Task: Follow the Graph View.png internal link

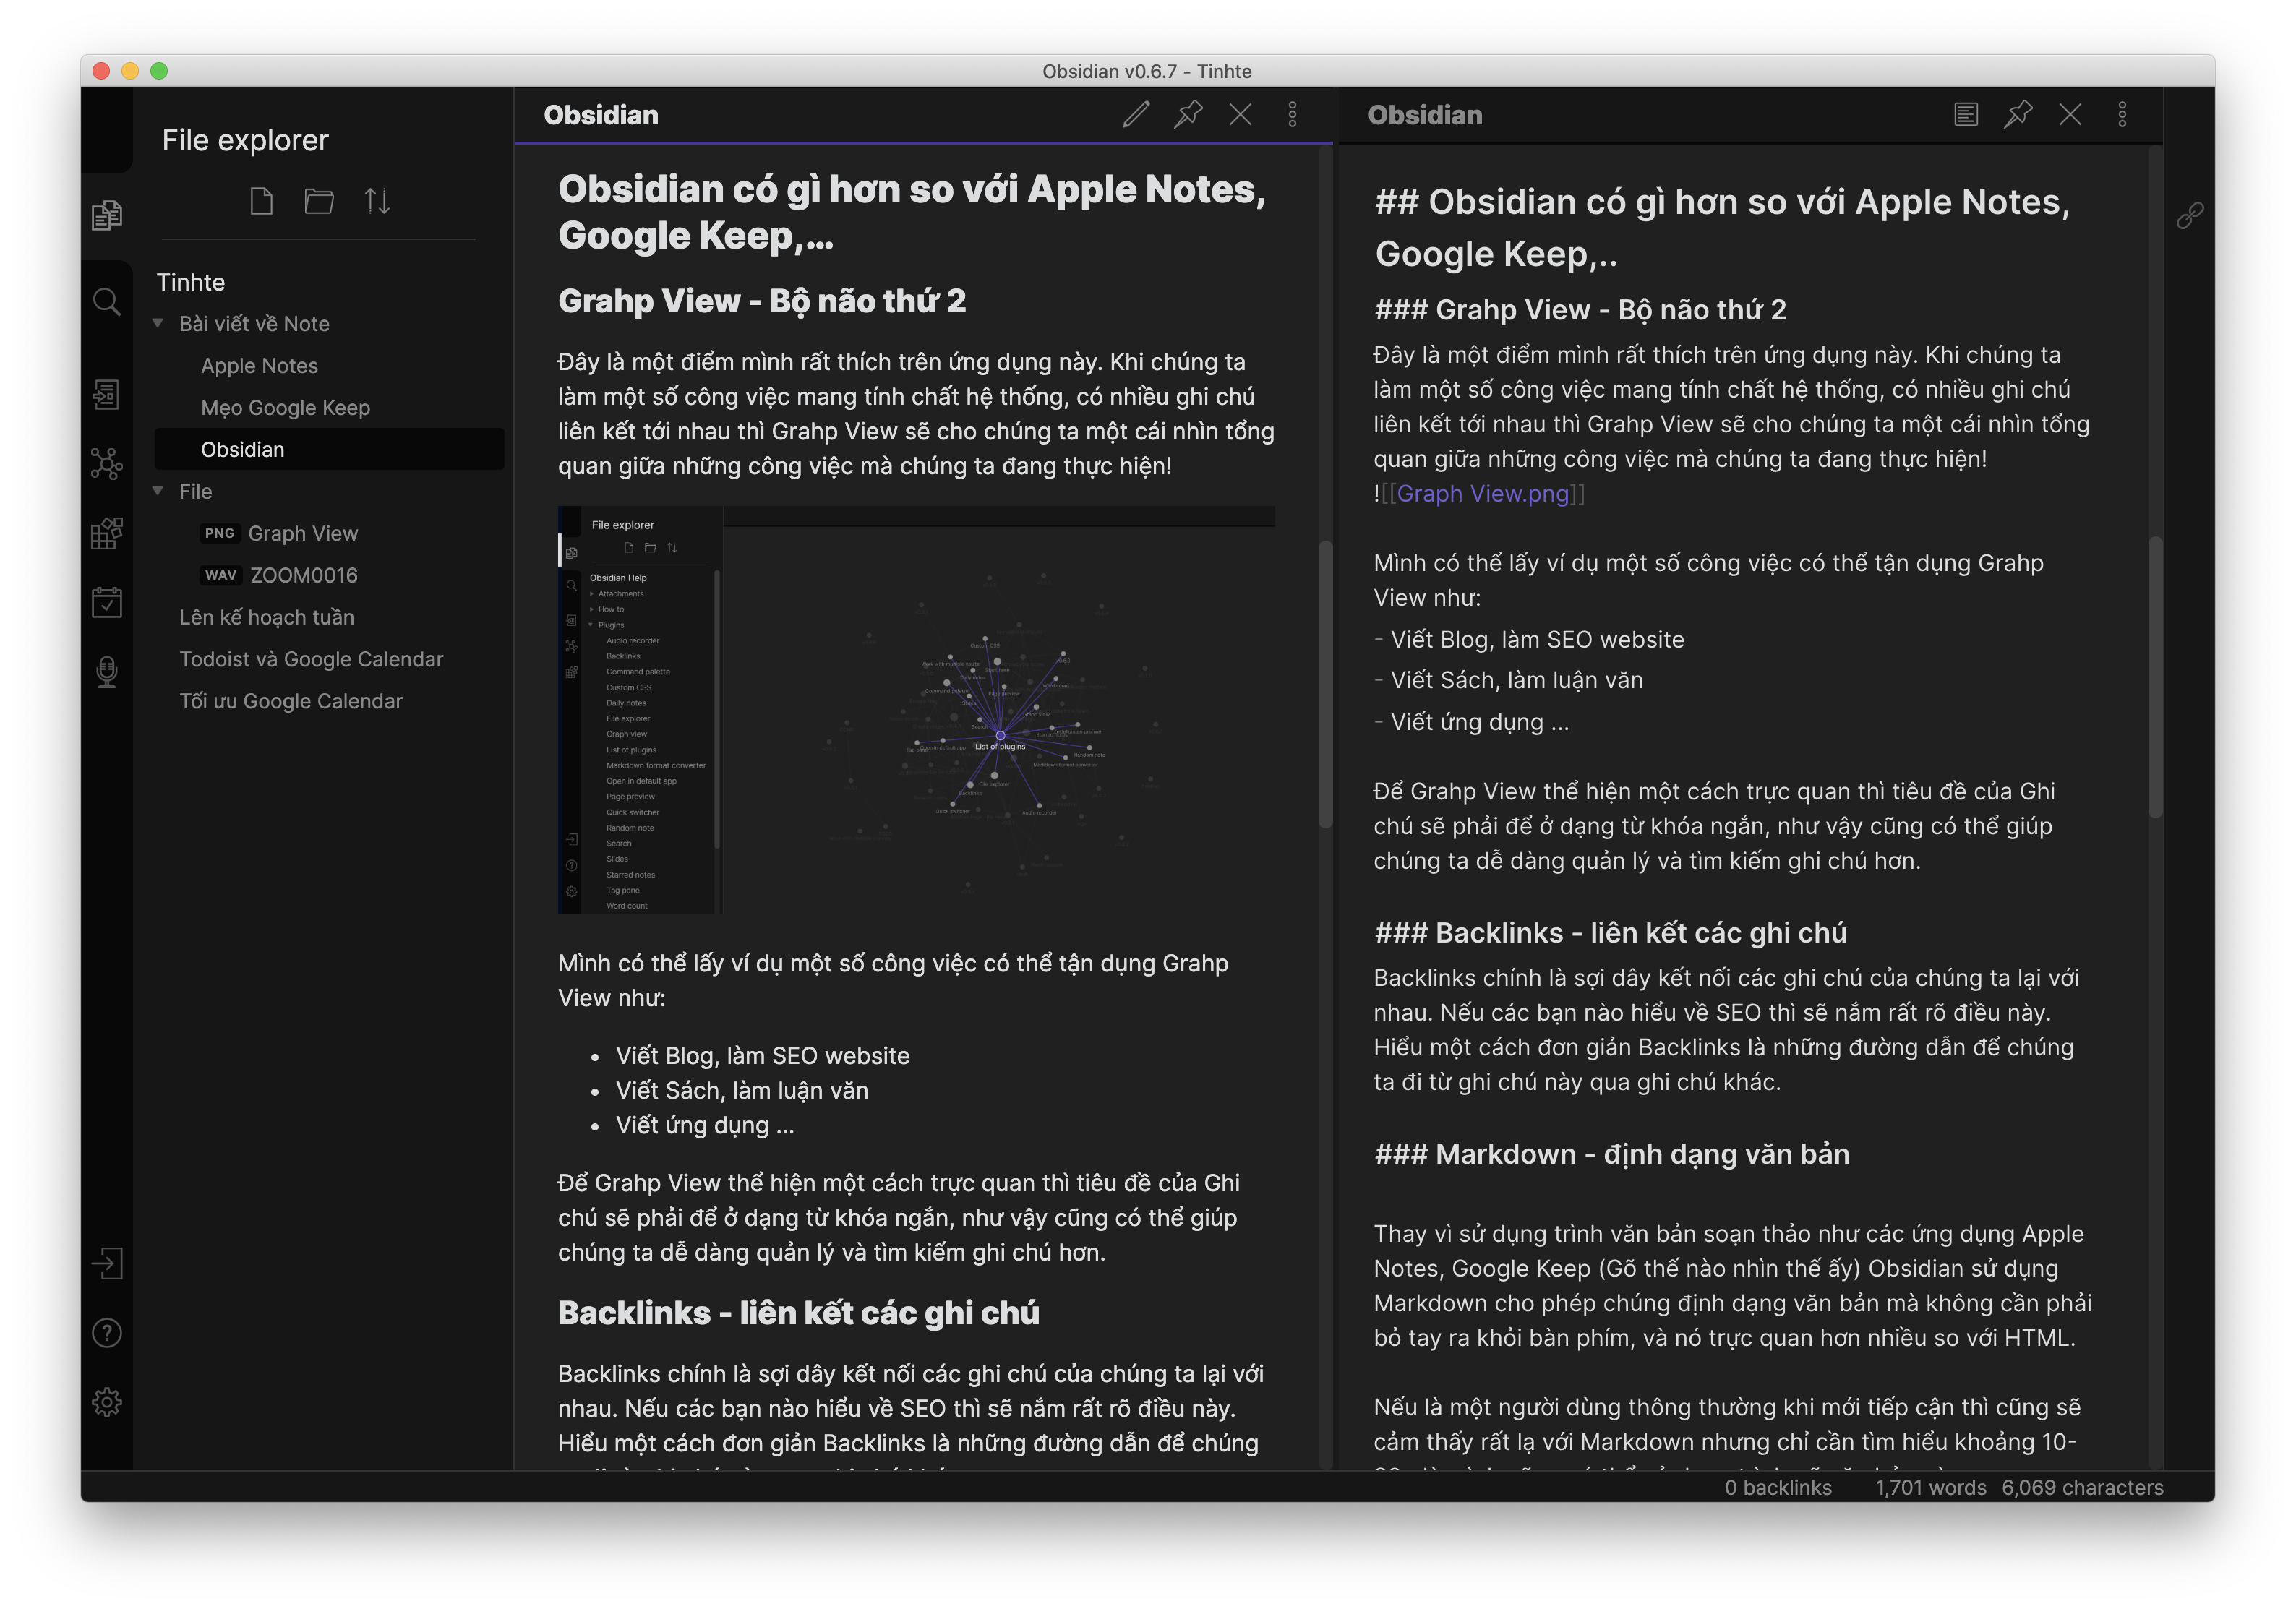Action: tap(1484, 493)
